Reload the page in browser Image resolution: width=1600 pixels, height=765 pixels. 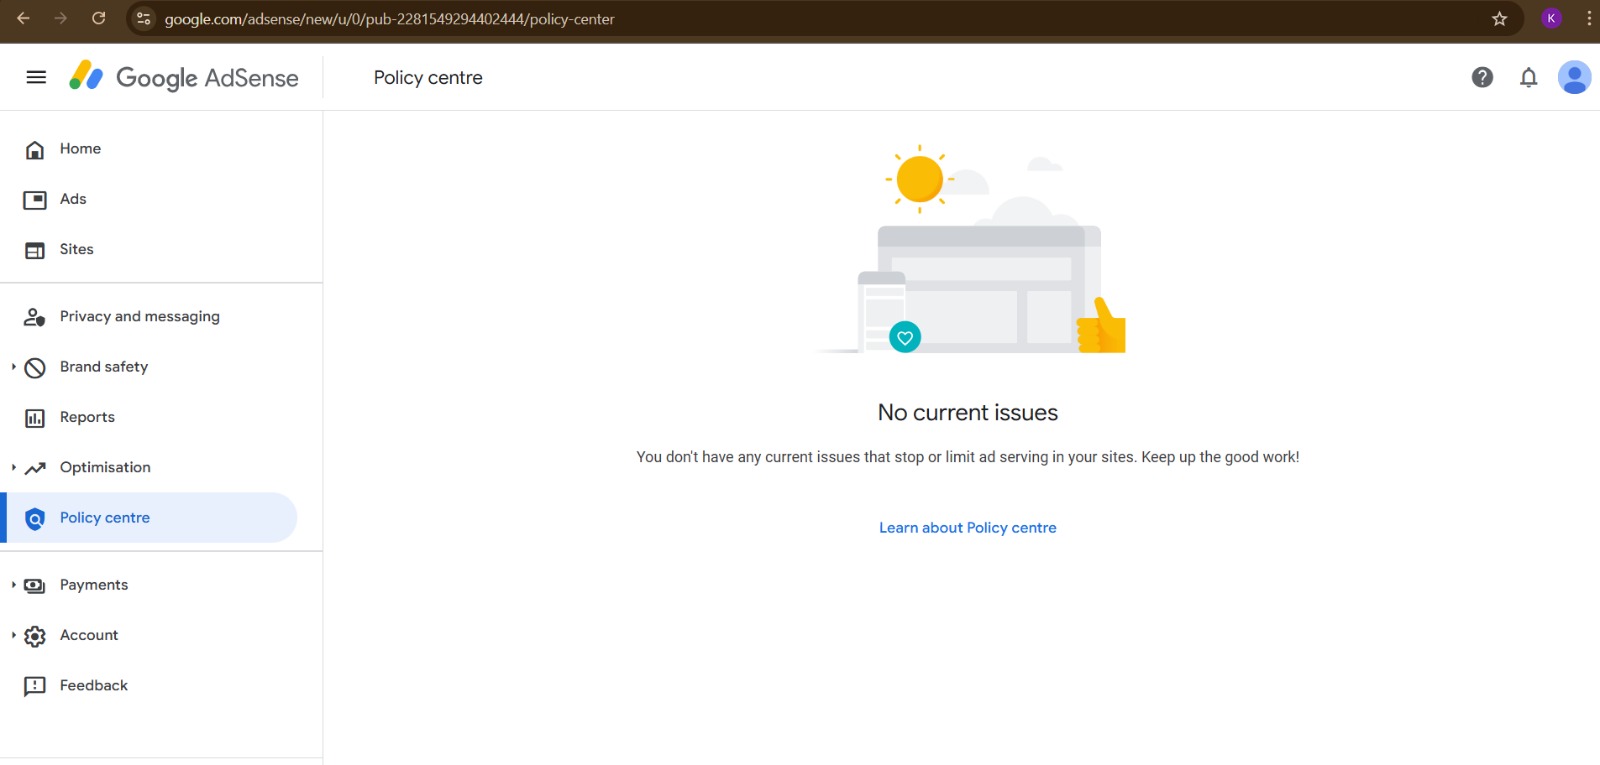pyautogui.click(x=98, y=18)
